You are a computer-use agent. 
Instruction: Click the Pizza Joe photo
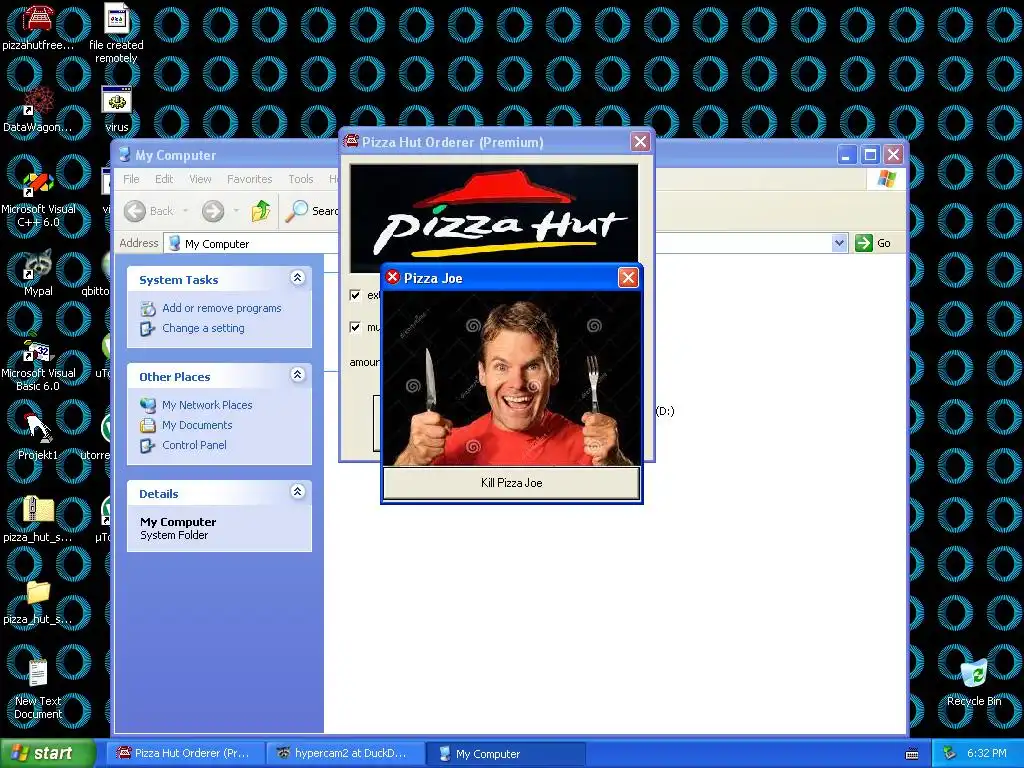511,379
